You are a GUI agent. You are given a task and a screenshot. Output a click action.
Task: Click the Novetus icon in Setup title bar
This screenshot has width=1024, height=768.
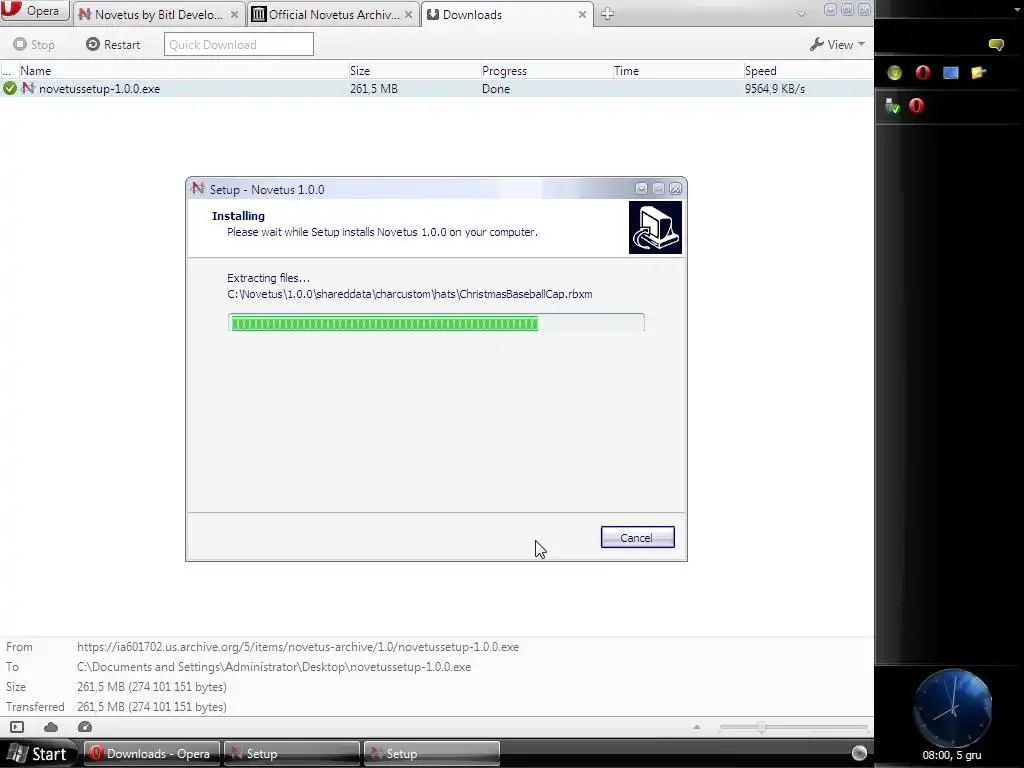coord(197,189)
